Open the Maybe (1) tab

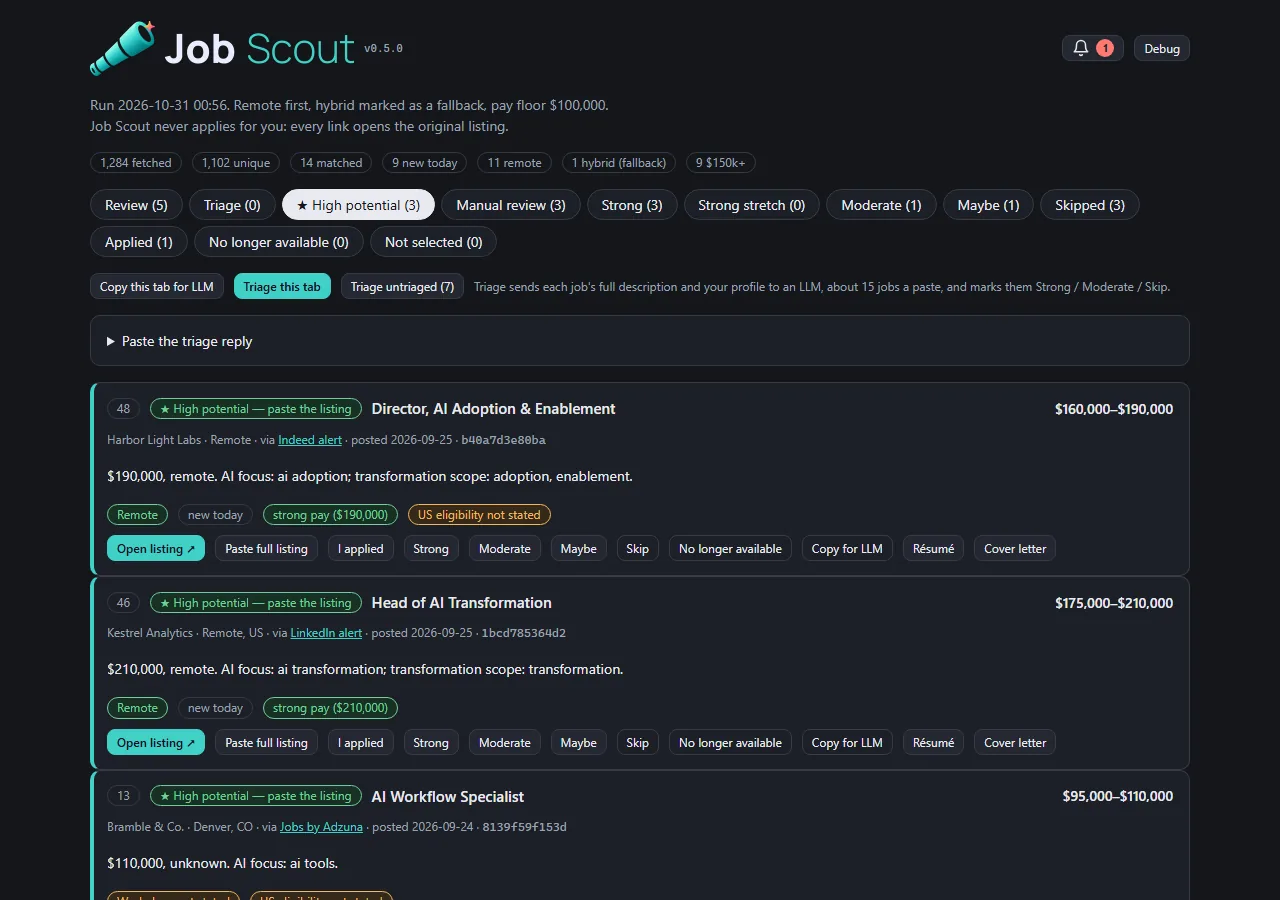coord(988,205)
